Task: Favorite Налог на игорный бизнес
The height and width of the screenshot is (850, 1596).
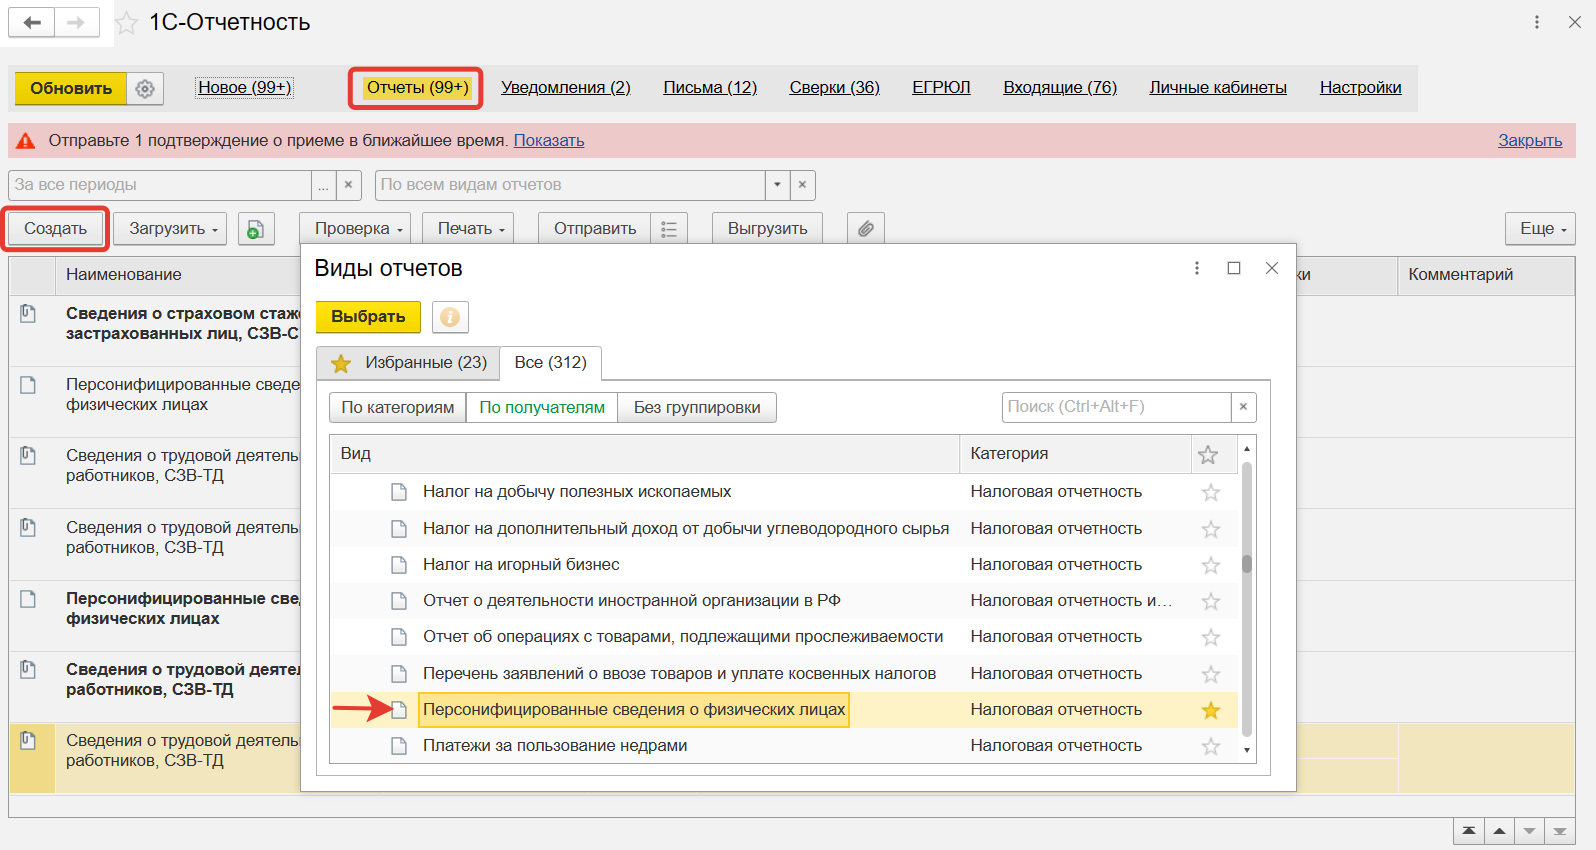Action: (1211, 565)
